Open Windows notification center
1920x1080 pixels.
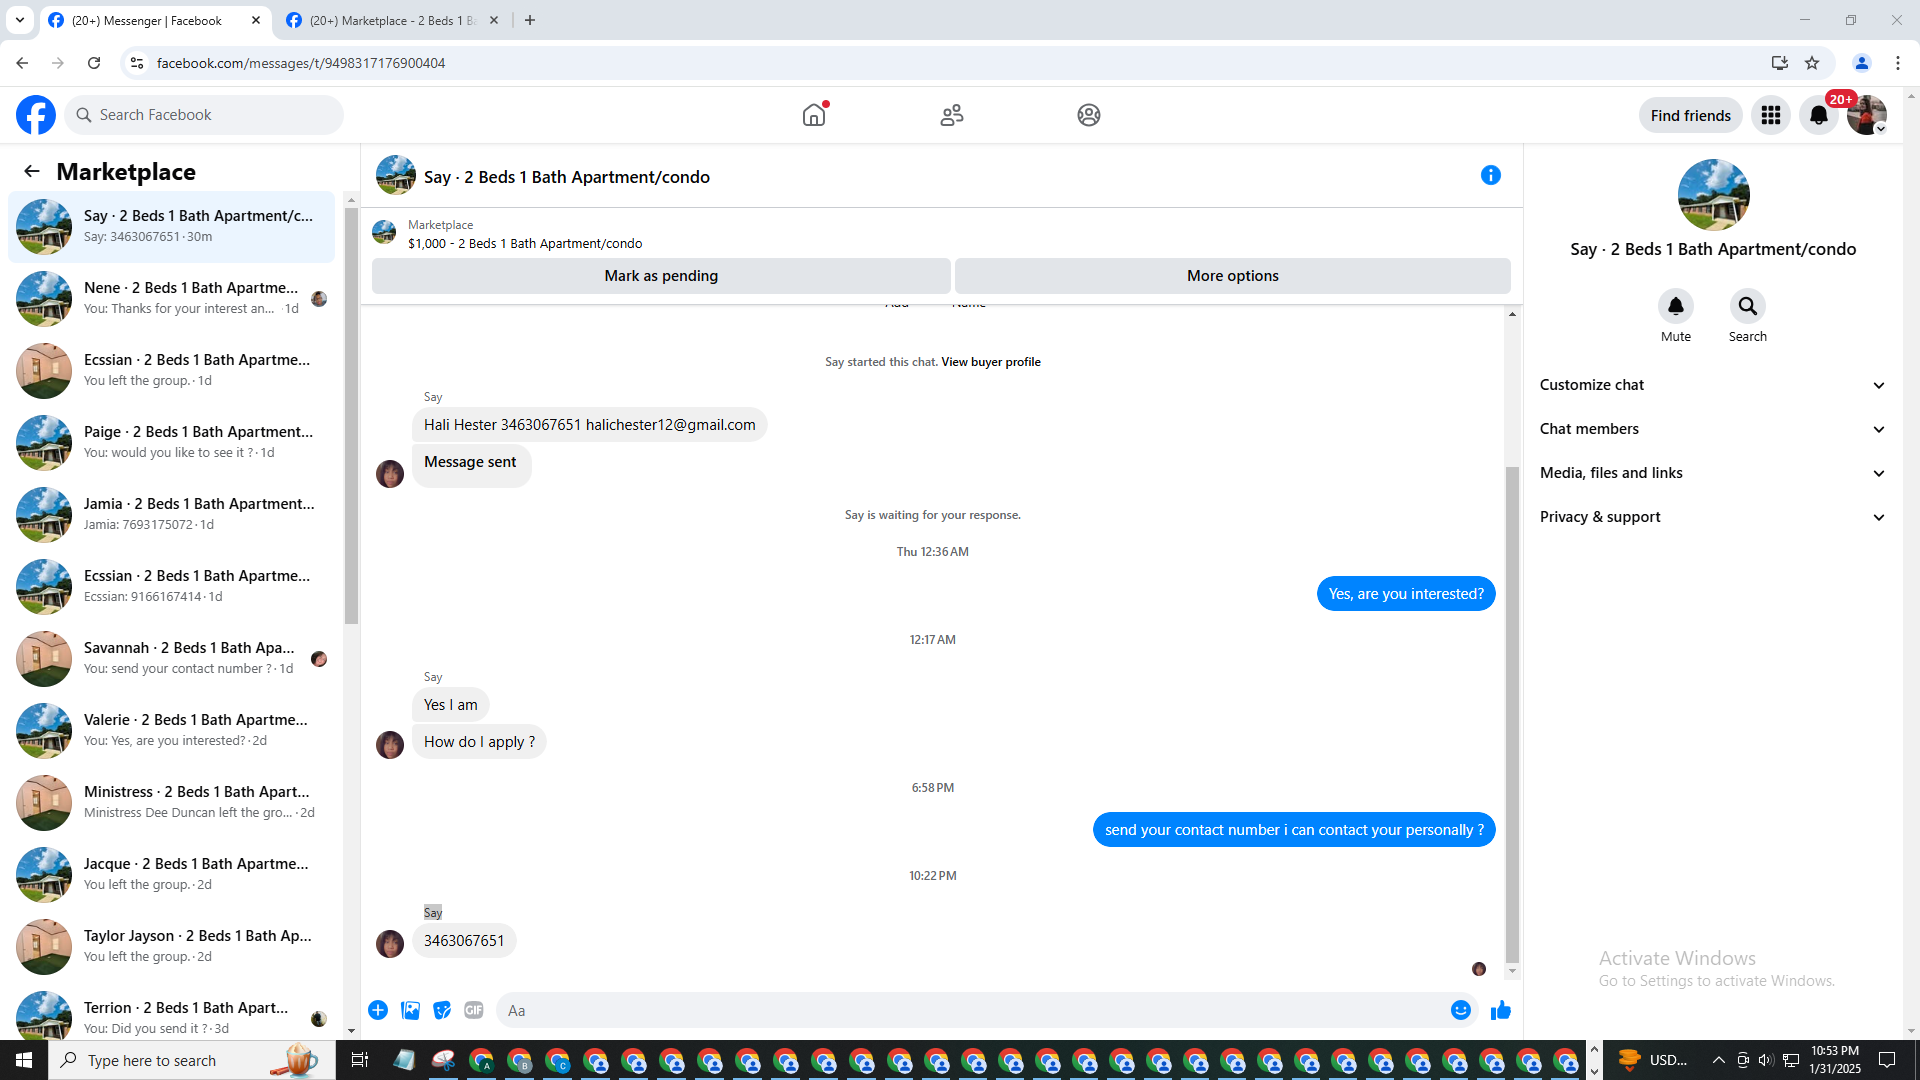click(x=1887, y=1060)
